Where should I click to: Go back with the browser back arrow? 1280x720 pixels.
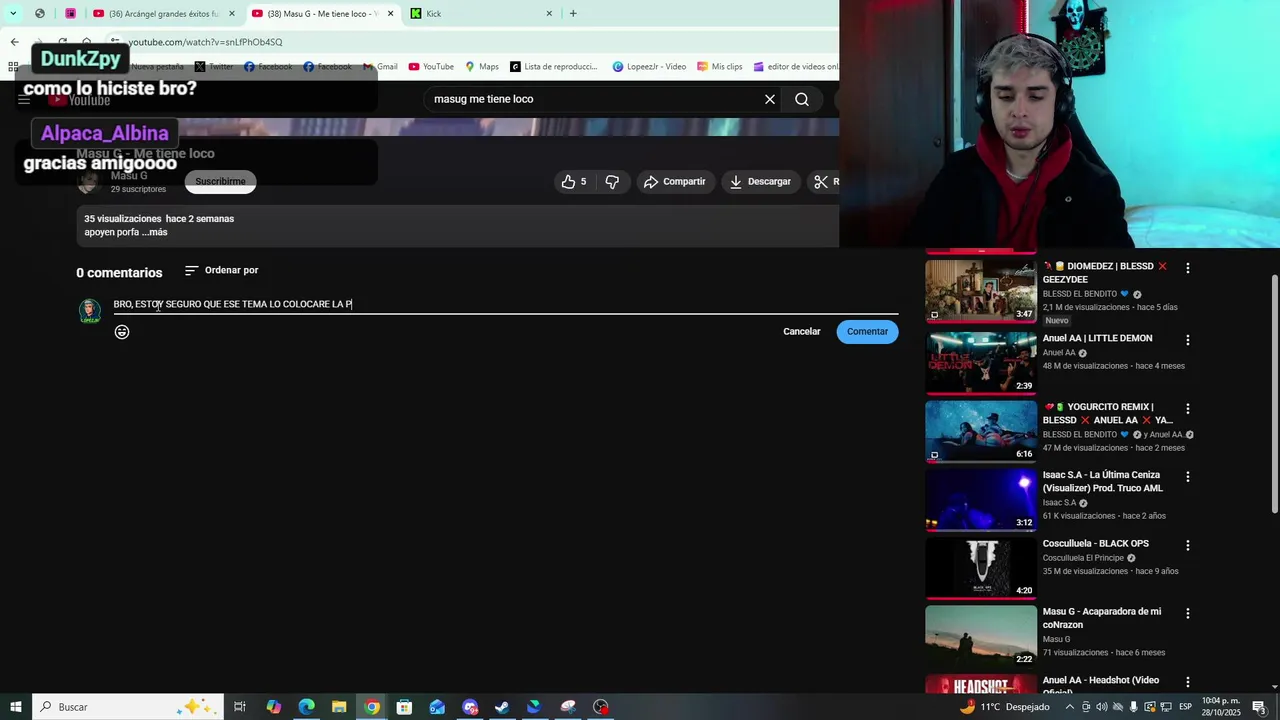coord(14,42)
